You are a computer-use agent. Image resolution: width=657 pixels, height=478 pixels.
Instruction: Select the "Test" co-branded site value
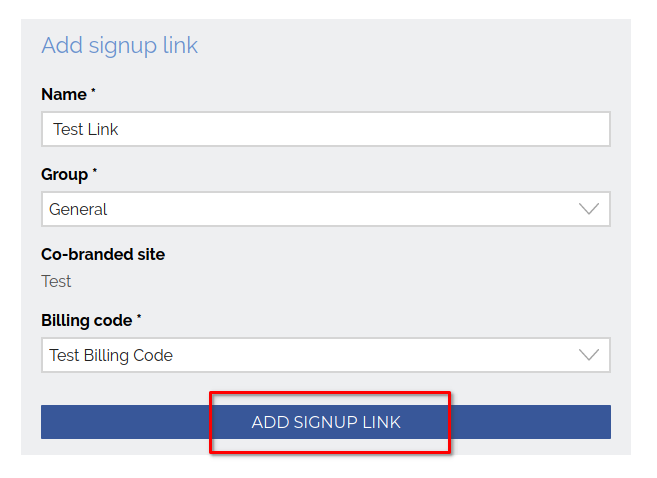56,281
